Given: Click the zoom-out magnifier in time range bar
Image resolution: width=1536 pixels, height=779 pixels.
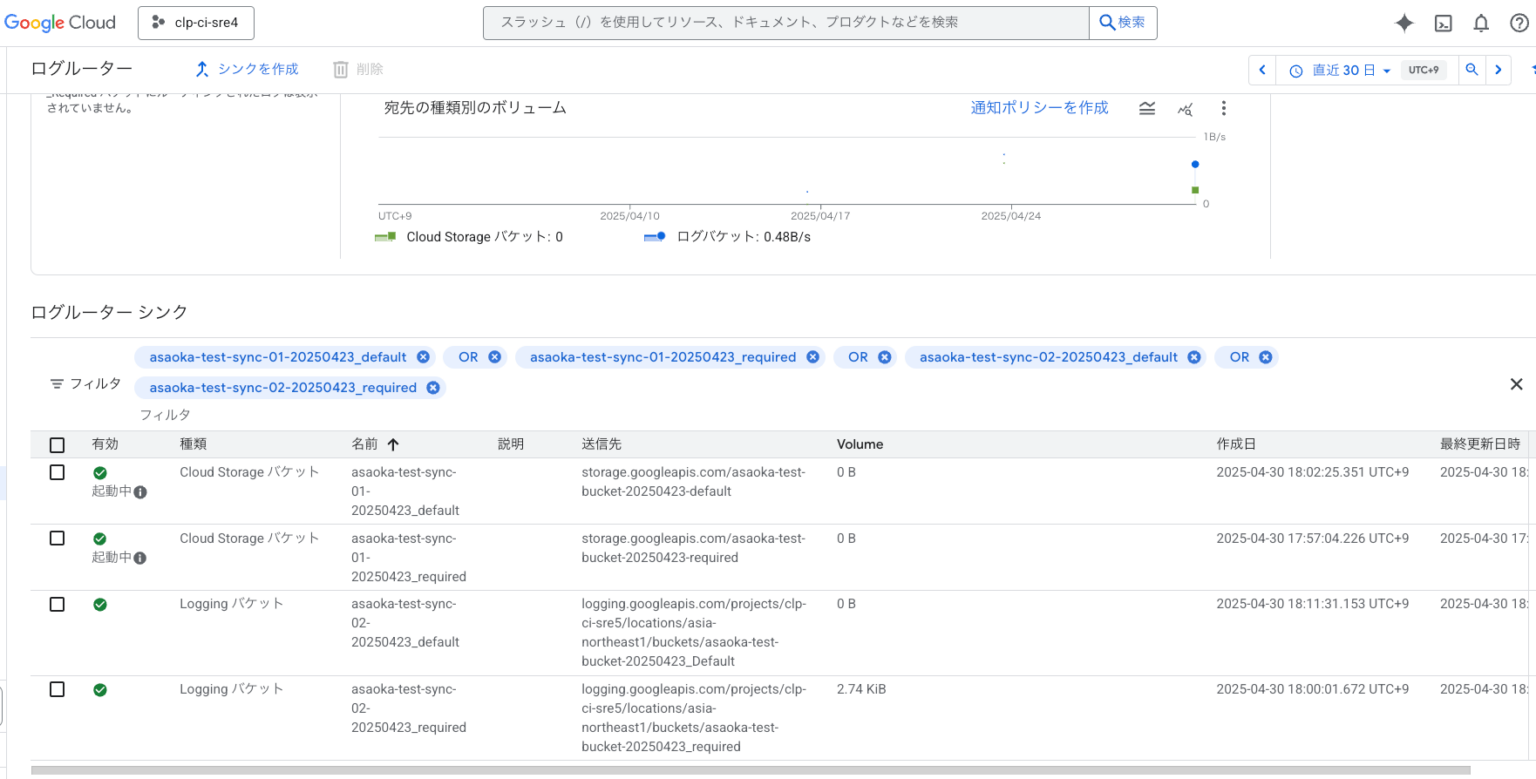Looking at the screenshot, I should (1471, 69).
